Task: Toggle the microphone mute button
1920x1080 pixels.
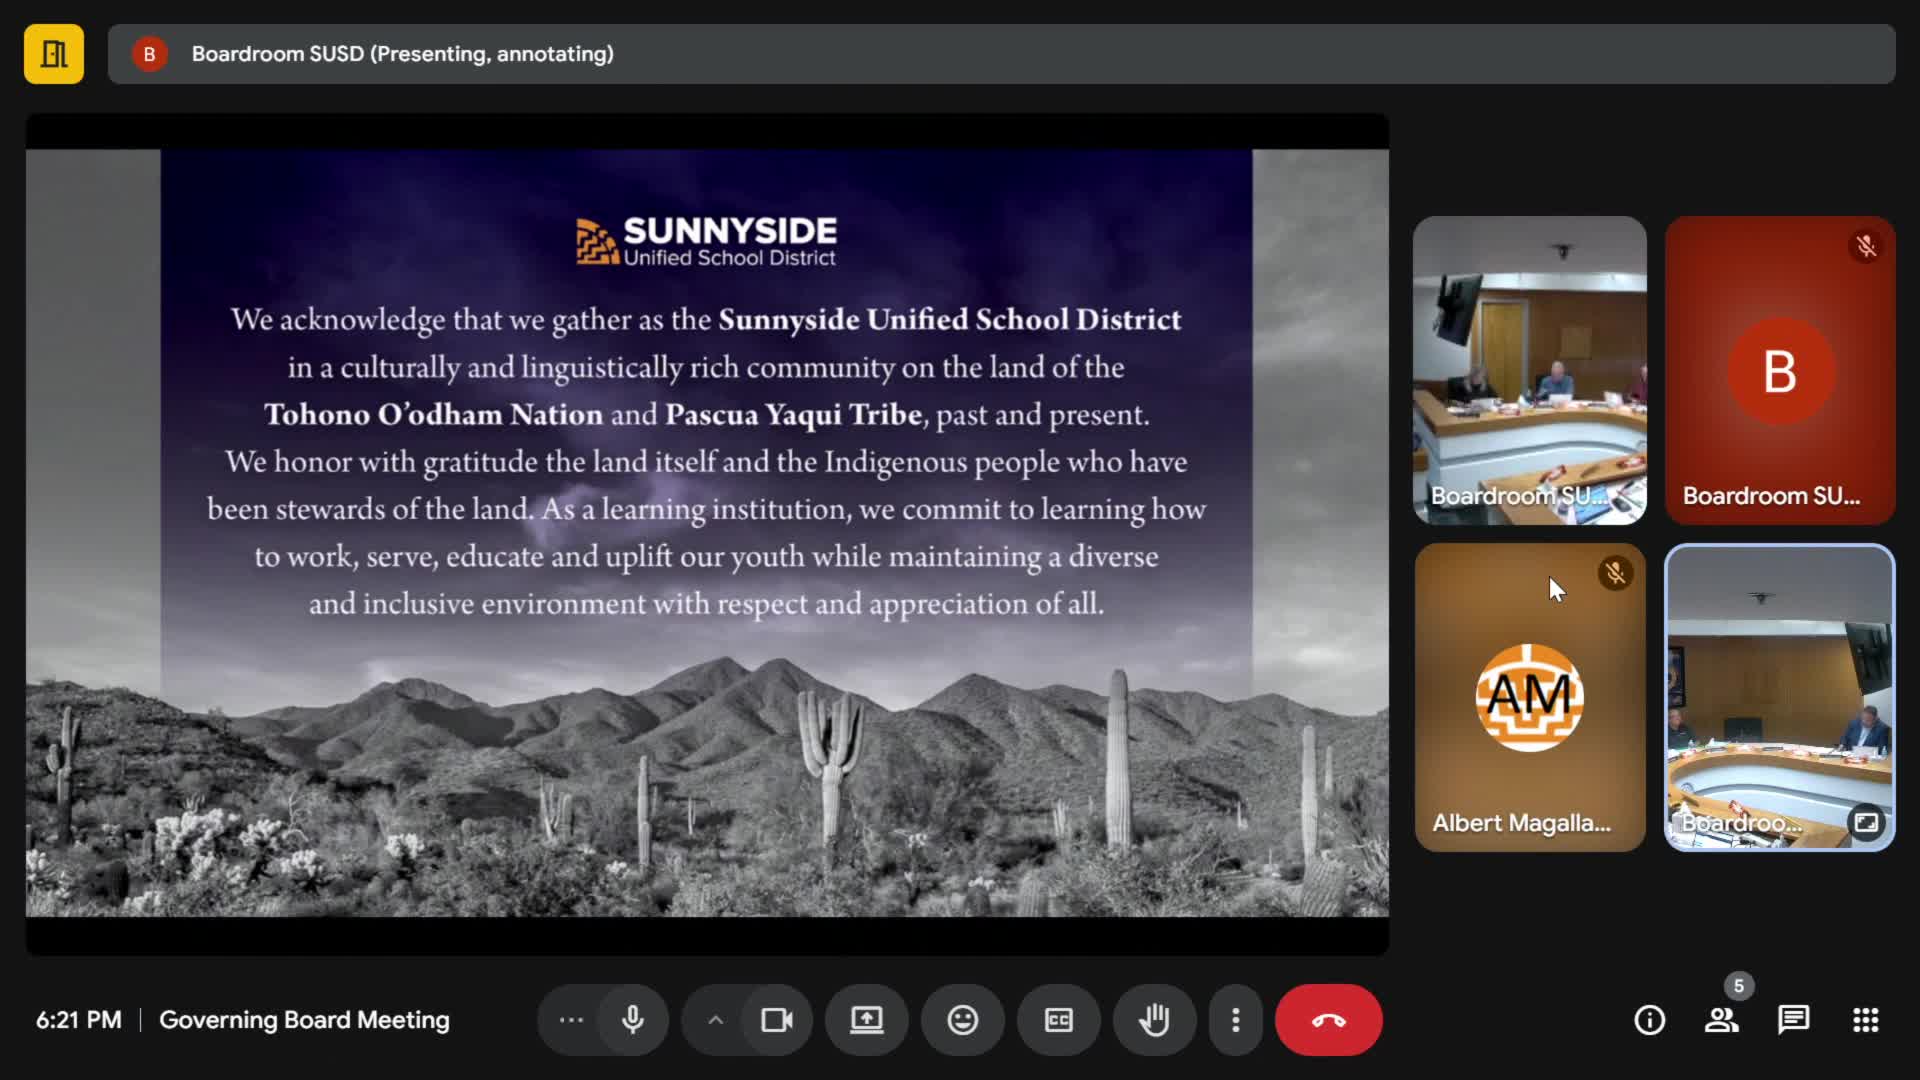Action: [x=632, y=1020]
